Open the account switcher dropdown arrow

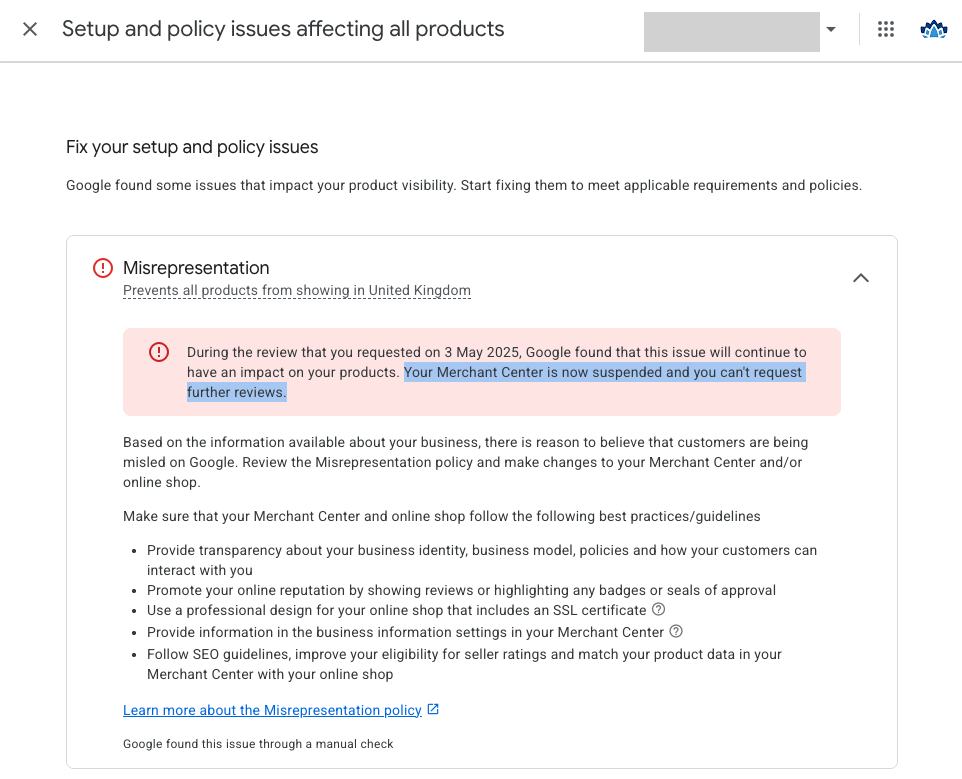click(x=831, y=31)
